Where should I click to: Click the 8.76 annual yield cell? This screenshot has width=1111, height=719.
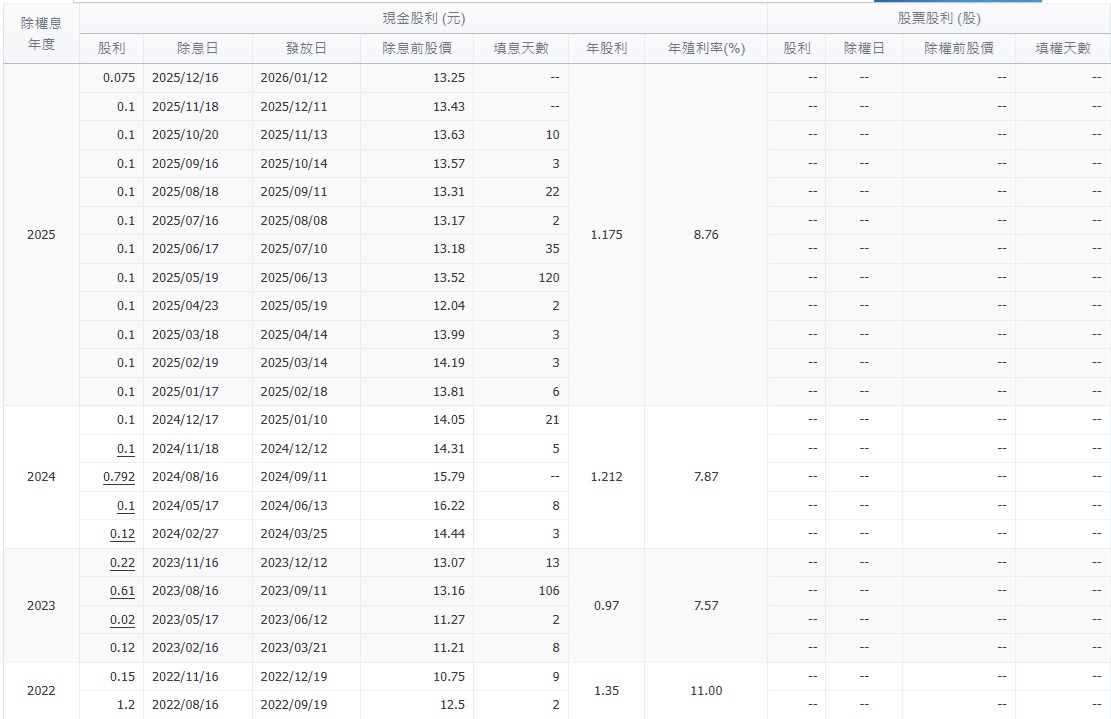pos(706,235)
